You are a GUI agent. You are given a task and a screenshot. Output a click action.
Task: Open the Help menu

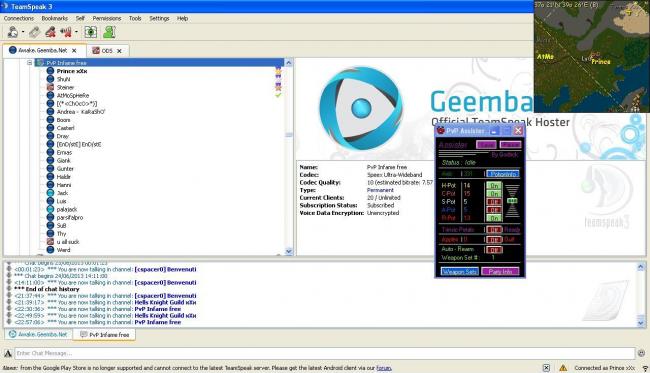[182, 18]
